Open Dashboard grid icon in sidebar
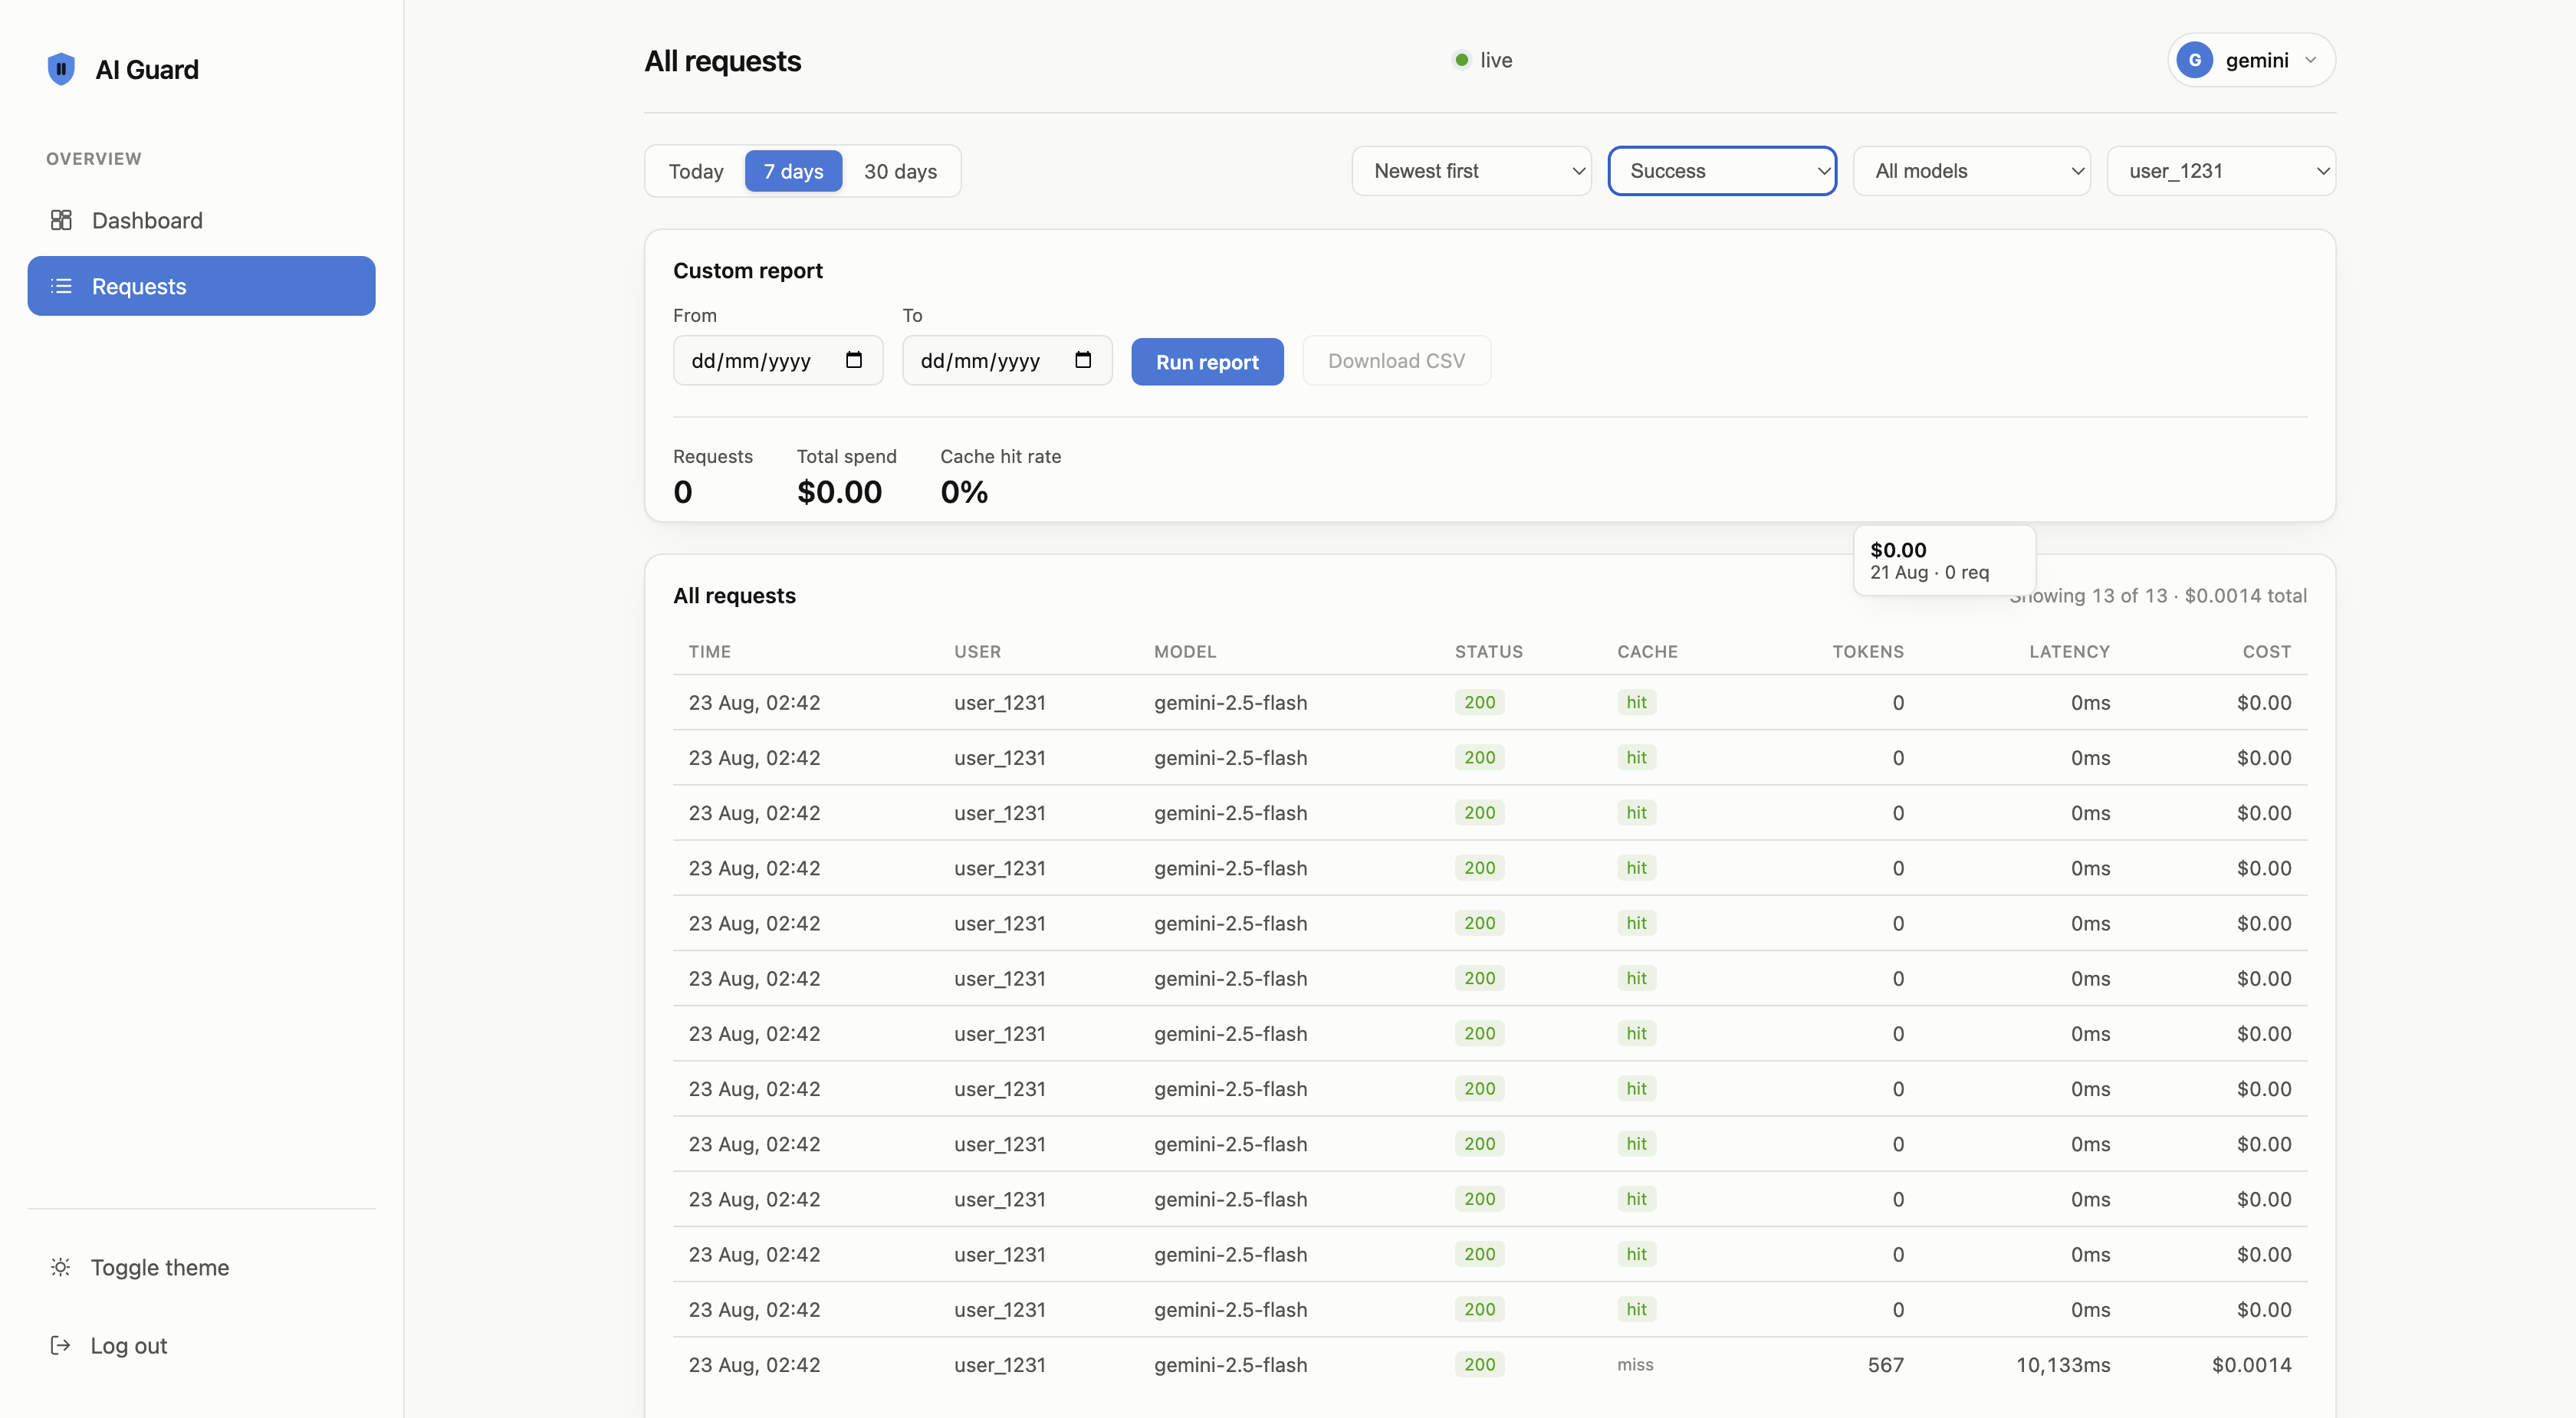The image size is (2576, 1418). [61, 220]
